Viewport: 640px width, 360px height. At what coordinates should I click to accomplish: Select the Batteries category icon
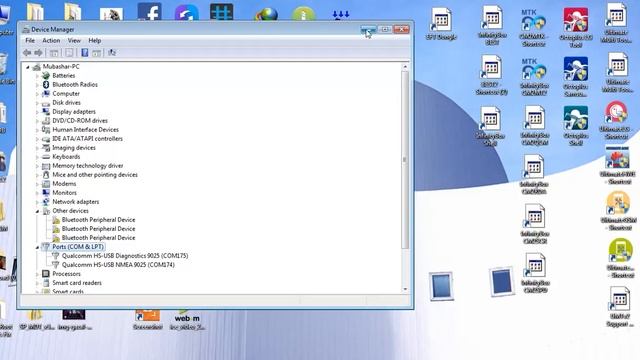coord(46,76)
